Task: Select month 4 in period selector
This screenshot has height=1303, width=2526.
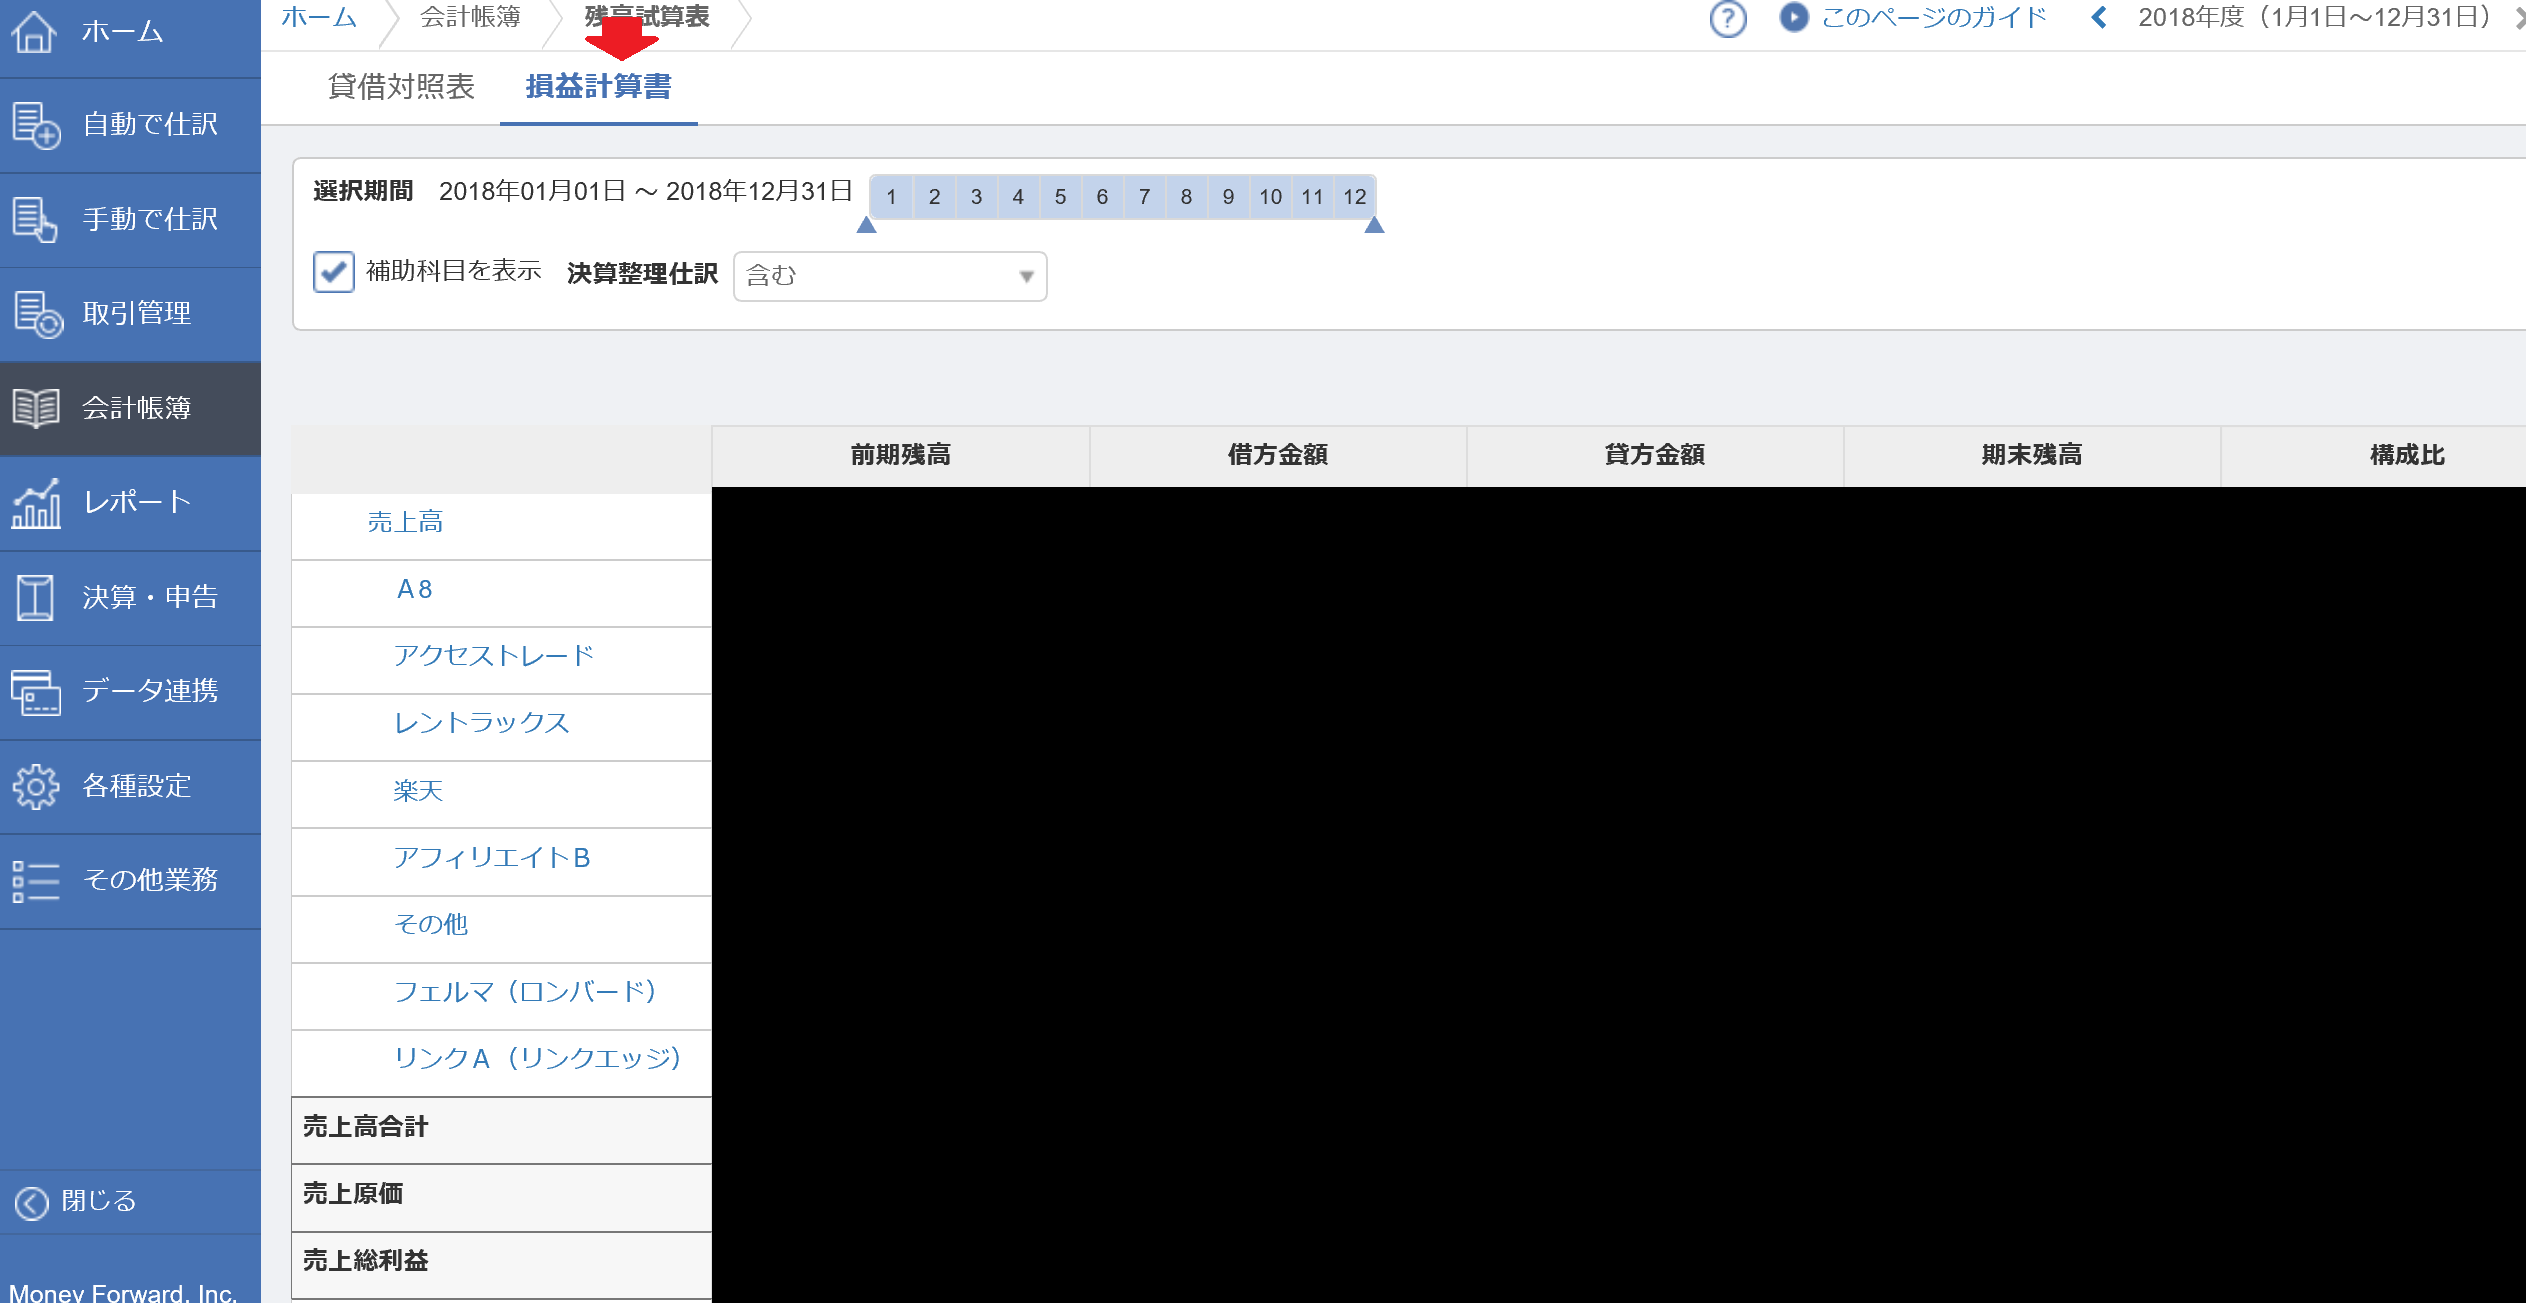Action: point(1018,197)
